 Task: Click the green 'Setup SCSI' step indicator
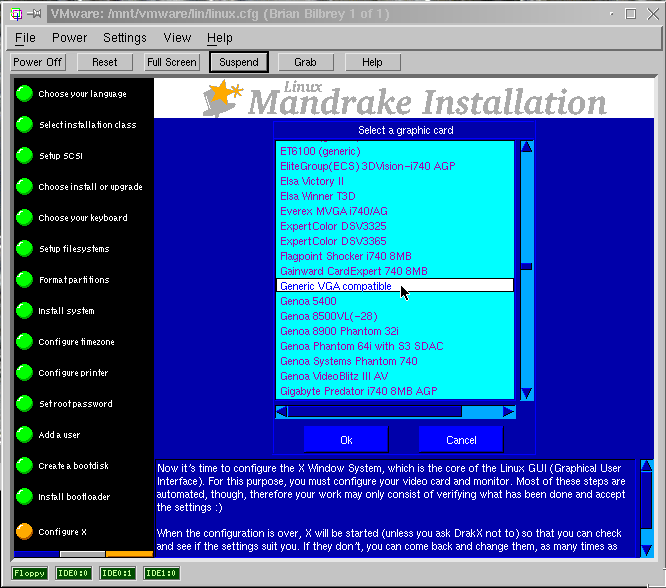[24, 156]
